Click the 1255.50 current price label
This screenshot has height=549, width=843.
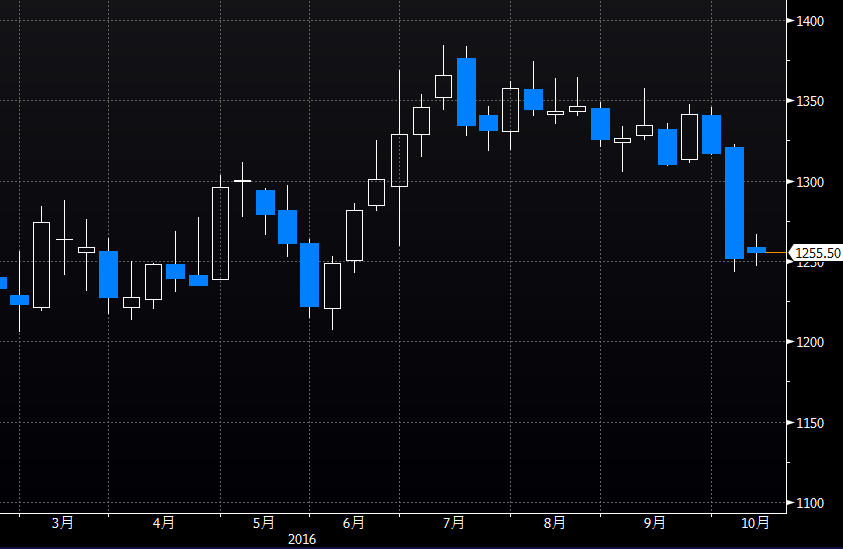pos(816,254)
